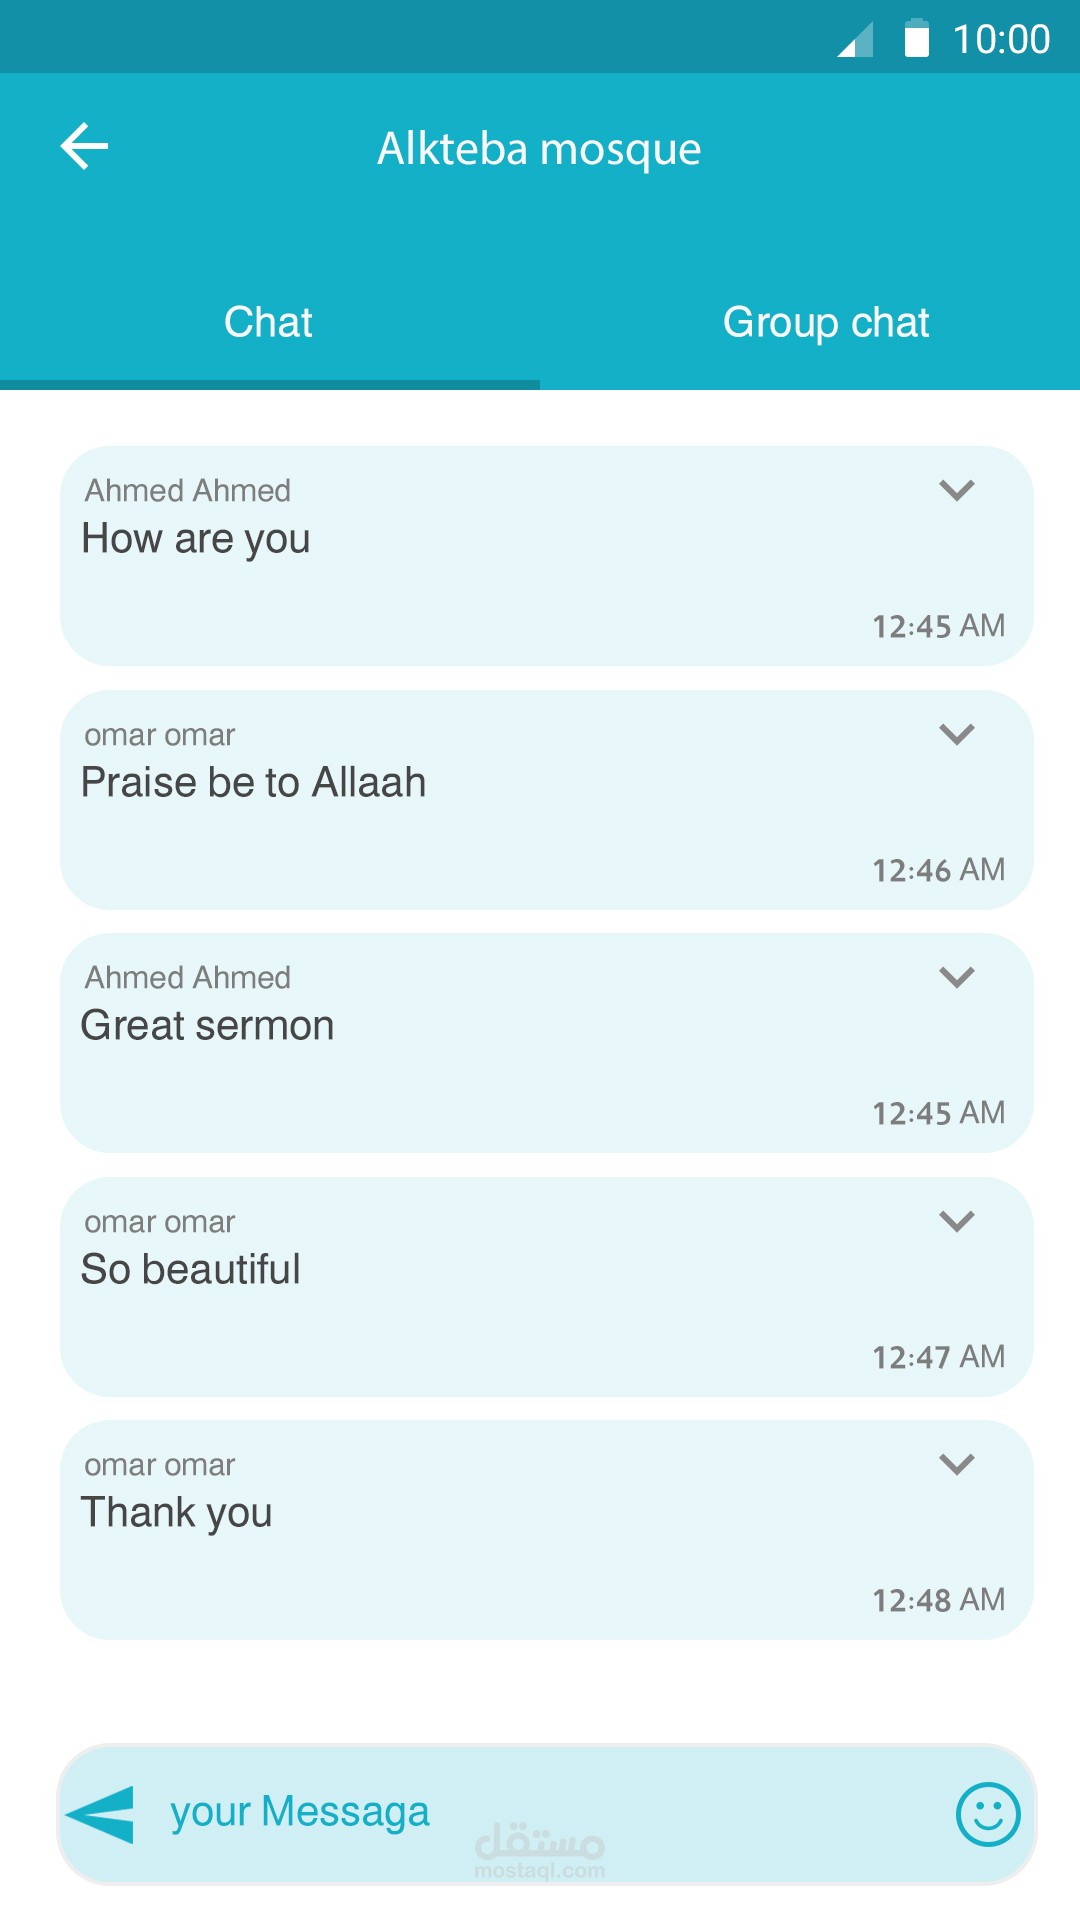Open chevron on "Praise be to Allaah" message

(957, 734)
